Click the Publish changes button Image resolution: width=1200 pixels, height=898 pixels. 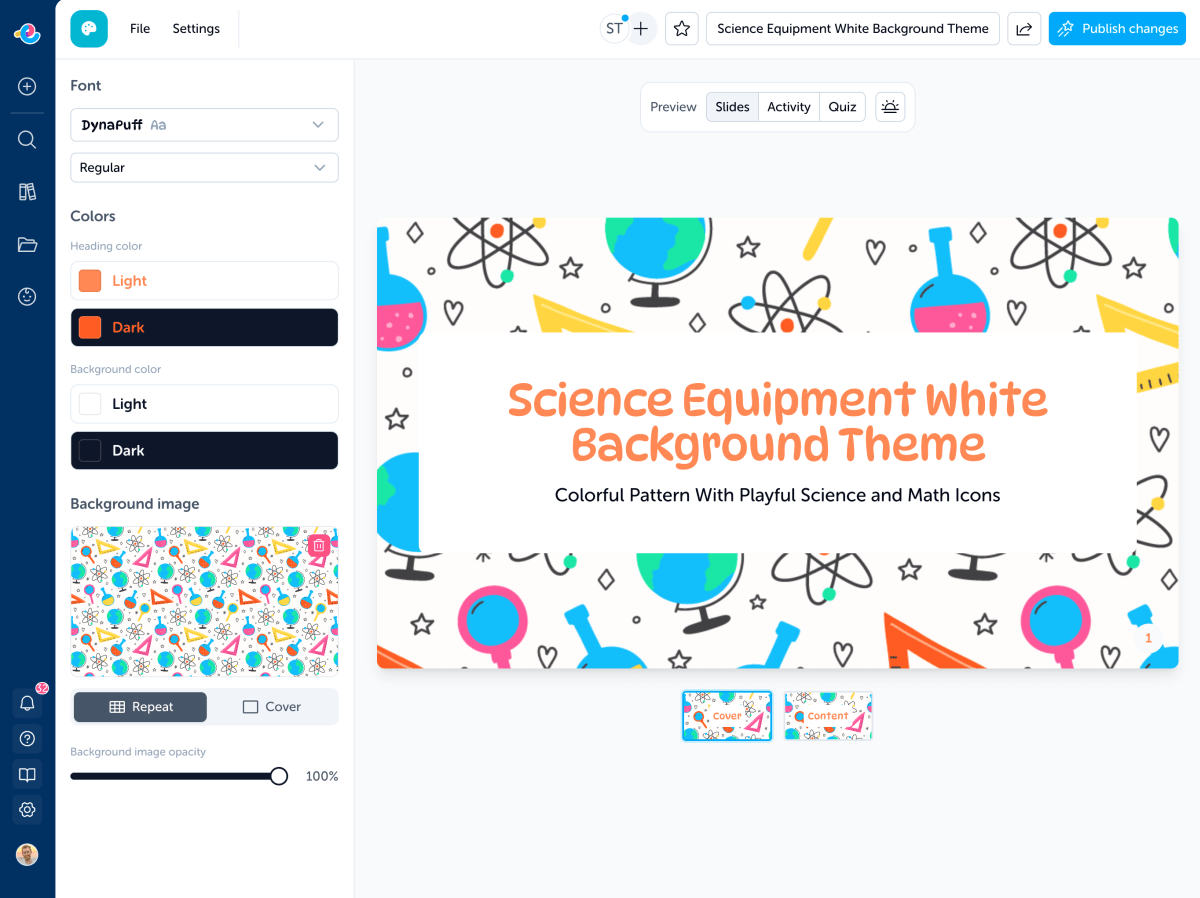(x=1117, y=29)
